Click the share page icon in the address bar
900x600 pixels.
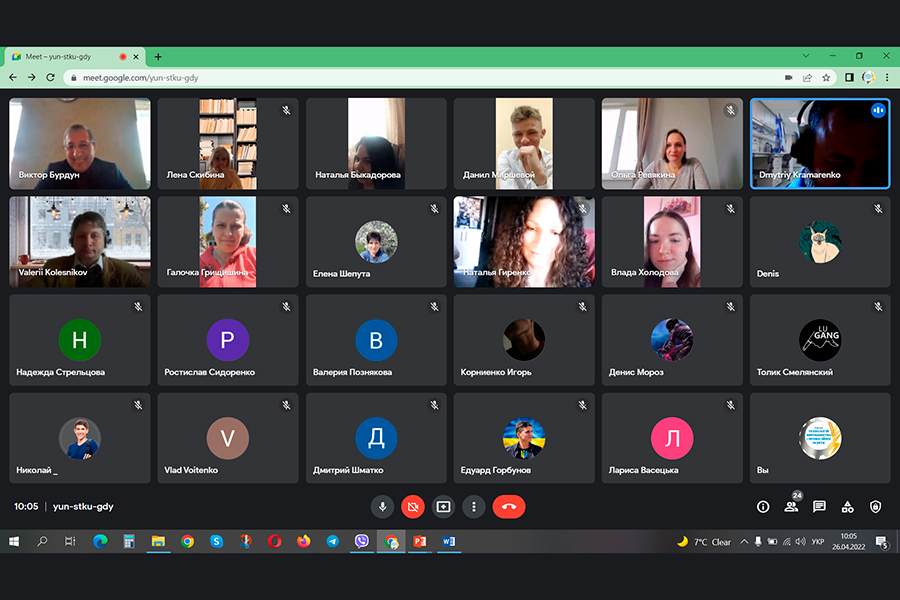(x=807, y=78)
